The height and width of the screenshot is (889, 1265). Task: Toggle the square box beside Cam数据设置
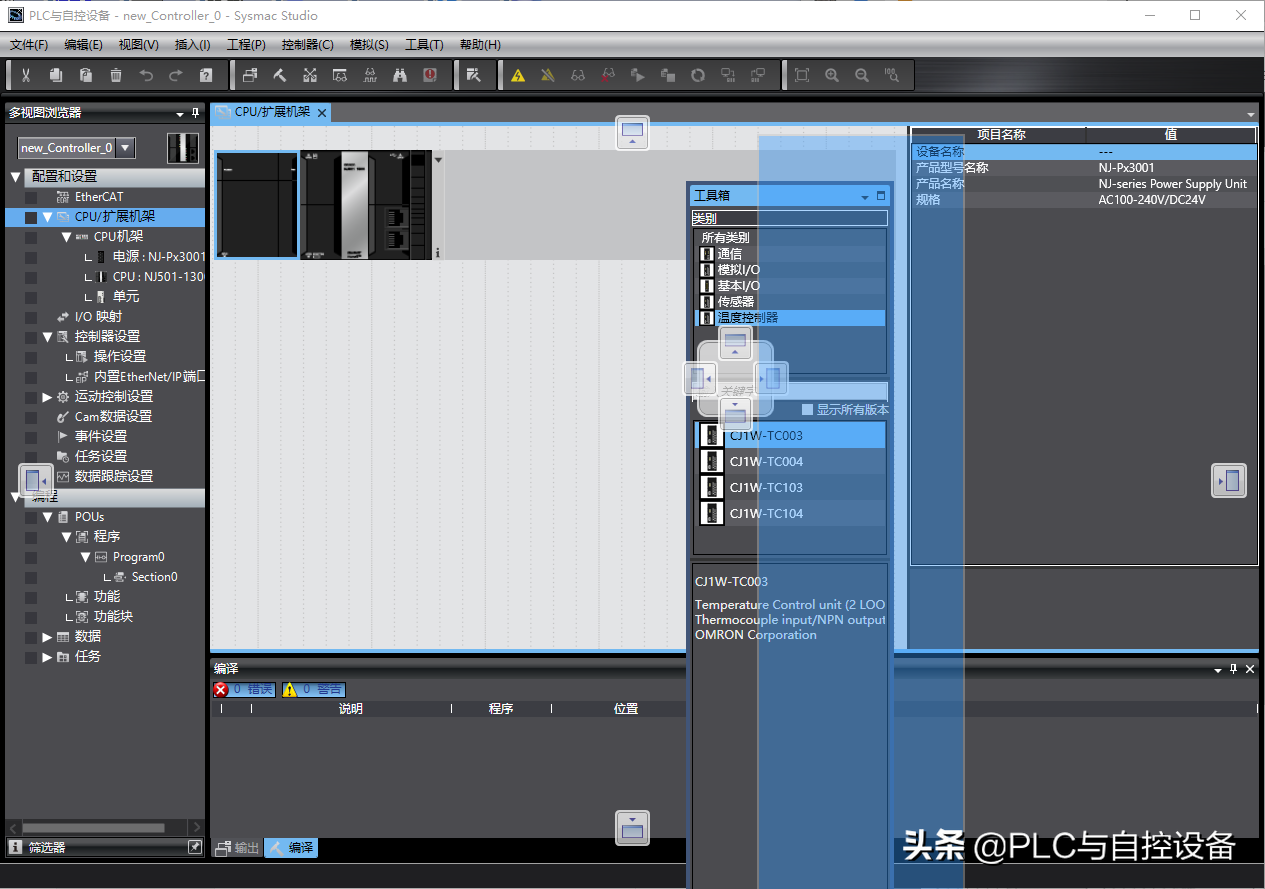(x=31, y=417)
